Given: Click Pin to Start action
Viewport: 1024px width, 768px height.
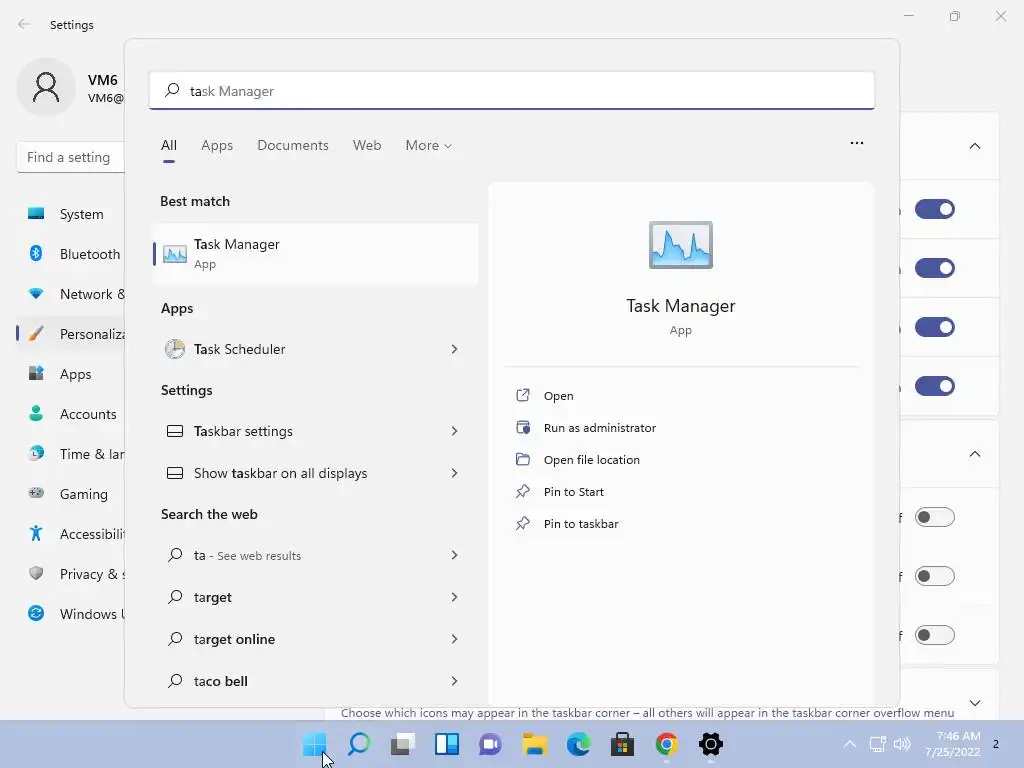Looking at the screenshot, I should pyautogui.click(x=573, y=492).
